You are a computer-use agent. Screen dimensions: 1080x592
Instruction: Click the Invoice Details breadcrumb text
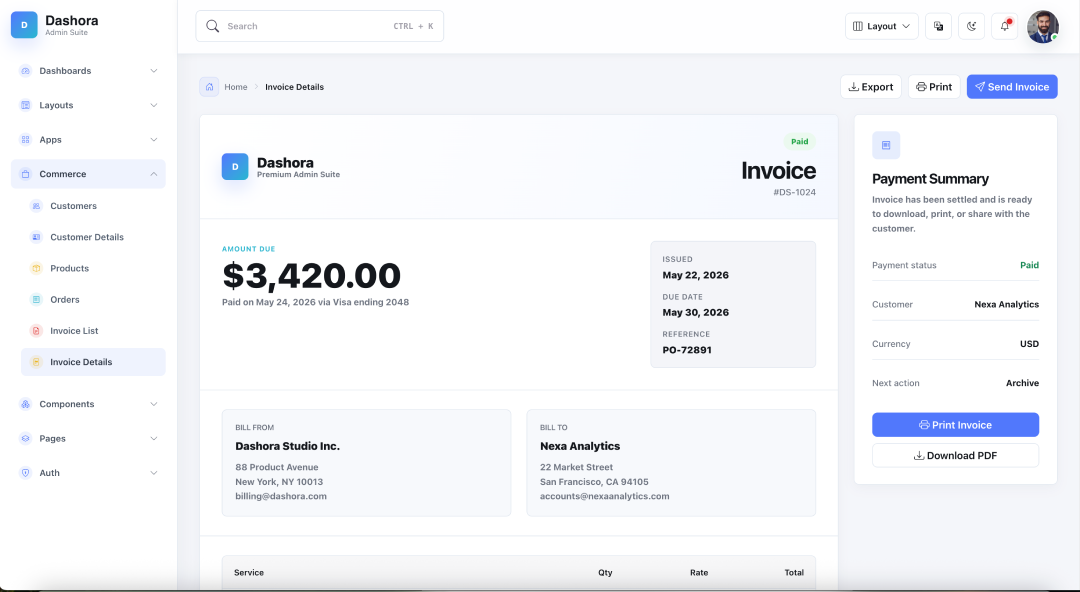click(x=294, y=87)
